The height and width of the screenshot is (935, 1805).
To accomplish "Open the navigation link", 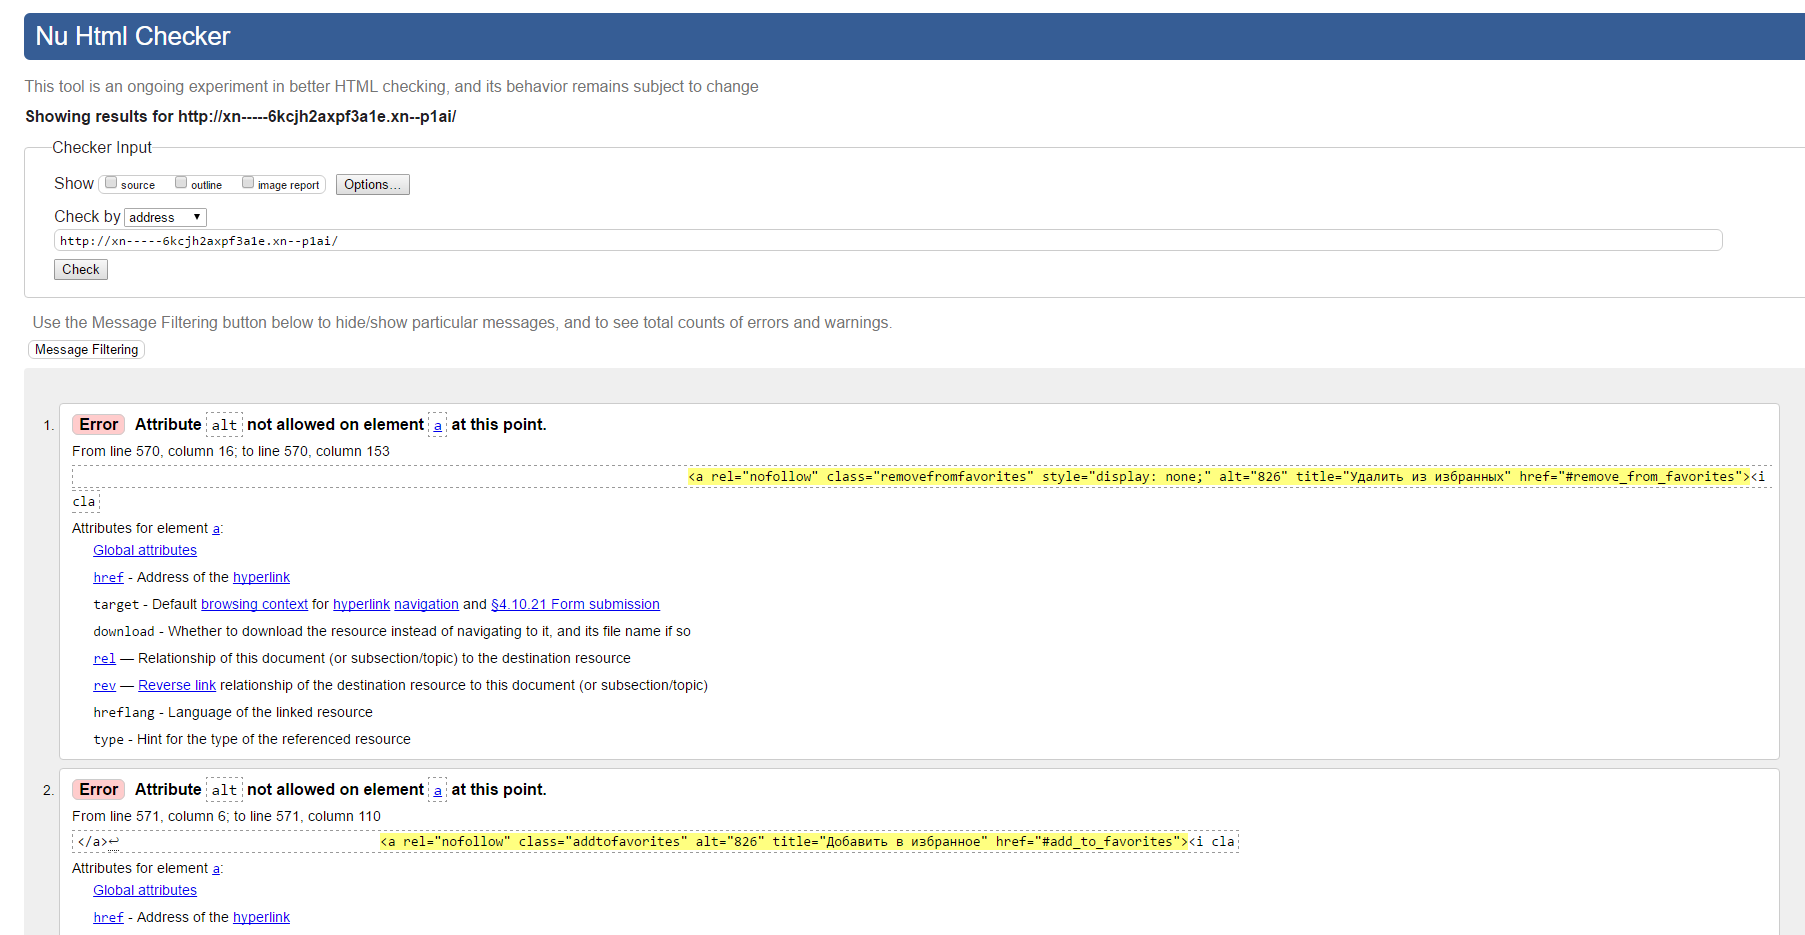I will pos(426,605).
